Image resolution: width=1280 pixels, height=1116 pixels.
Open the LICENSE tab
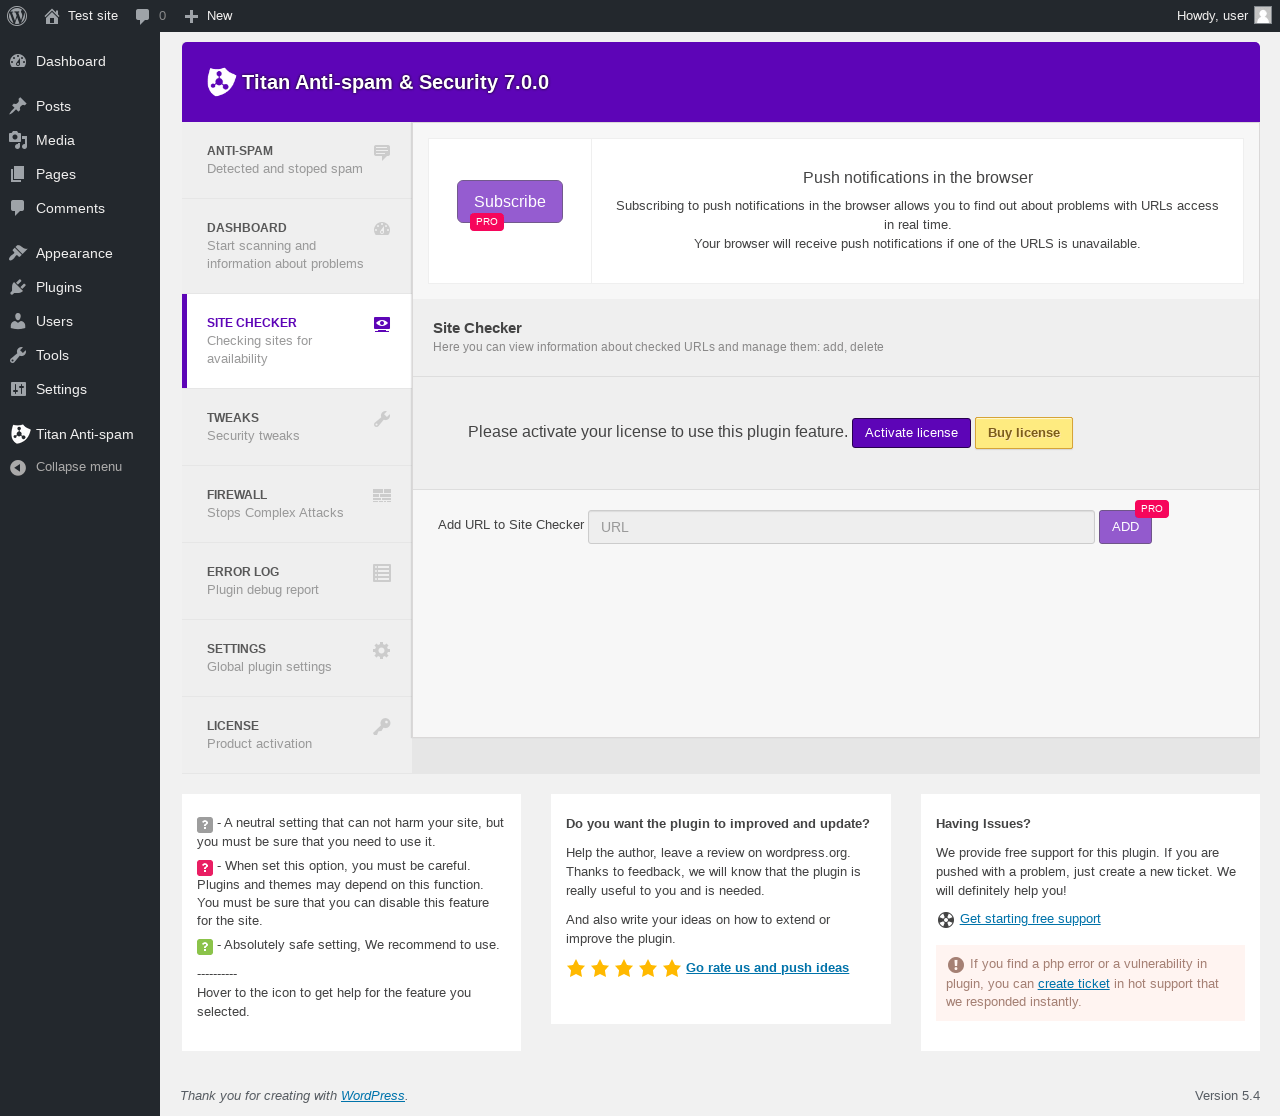297,735
